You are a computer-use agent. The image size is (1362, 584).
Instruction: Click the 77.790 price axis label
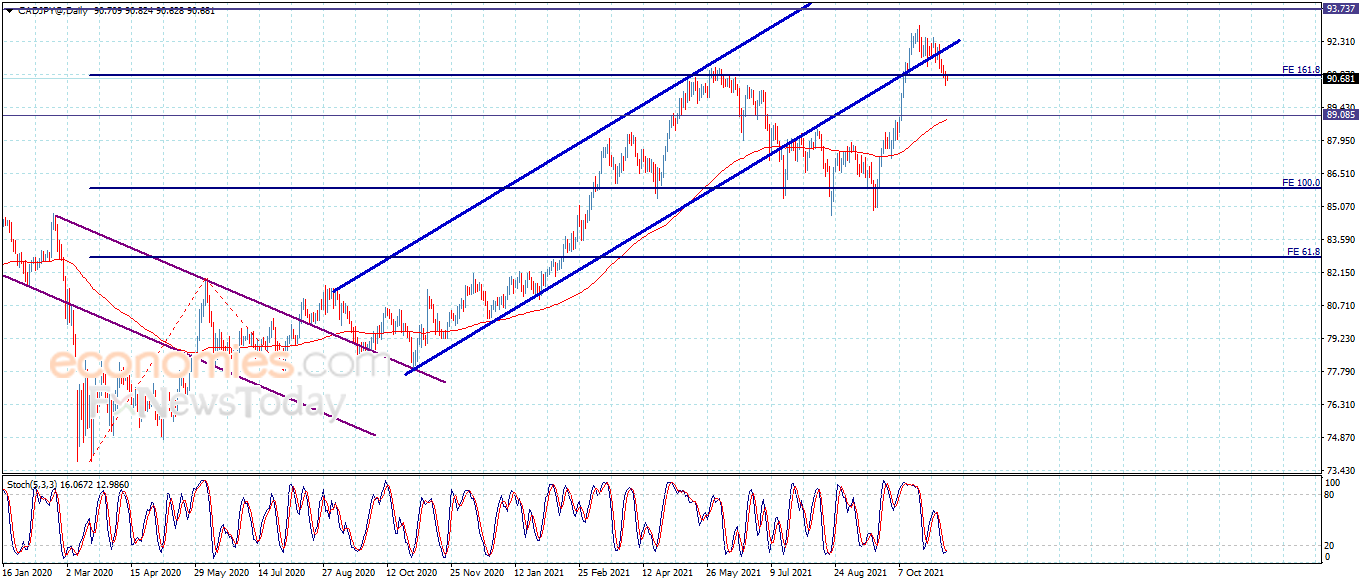[1341, 372]
